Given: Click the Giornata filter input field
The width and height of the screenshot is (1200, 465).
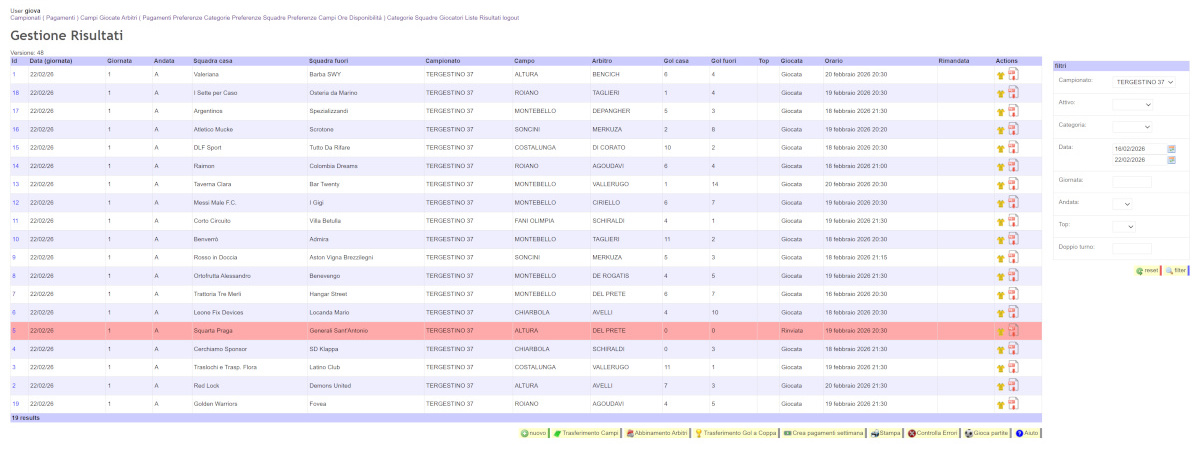Looking at the screenshot, I should [1131, 181].
